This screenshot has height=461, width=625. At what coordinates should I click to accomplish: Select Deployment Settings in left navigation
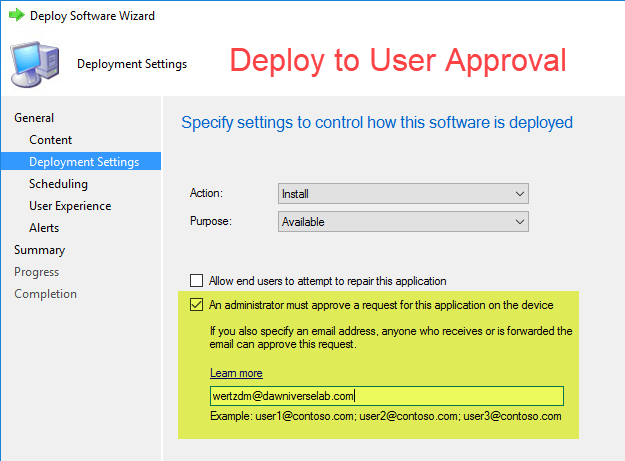[84, 162]
